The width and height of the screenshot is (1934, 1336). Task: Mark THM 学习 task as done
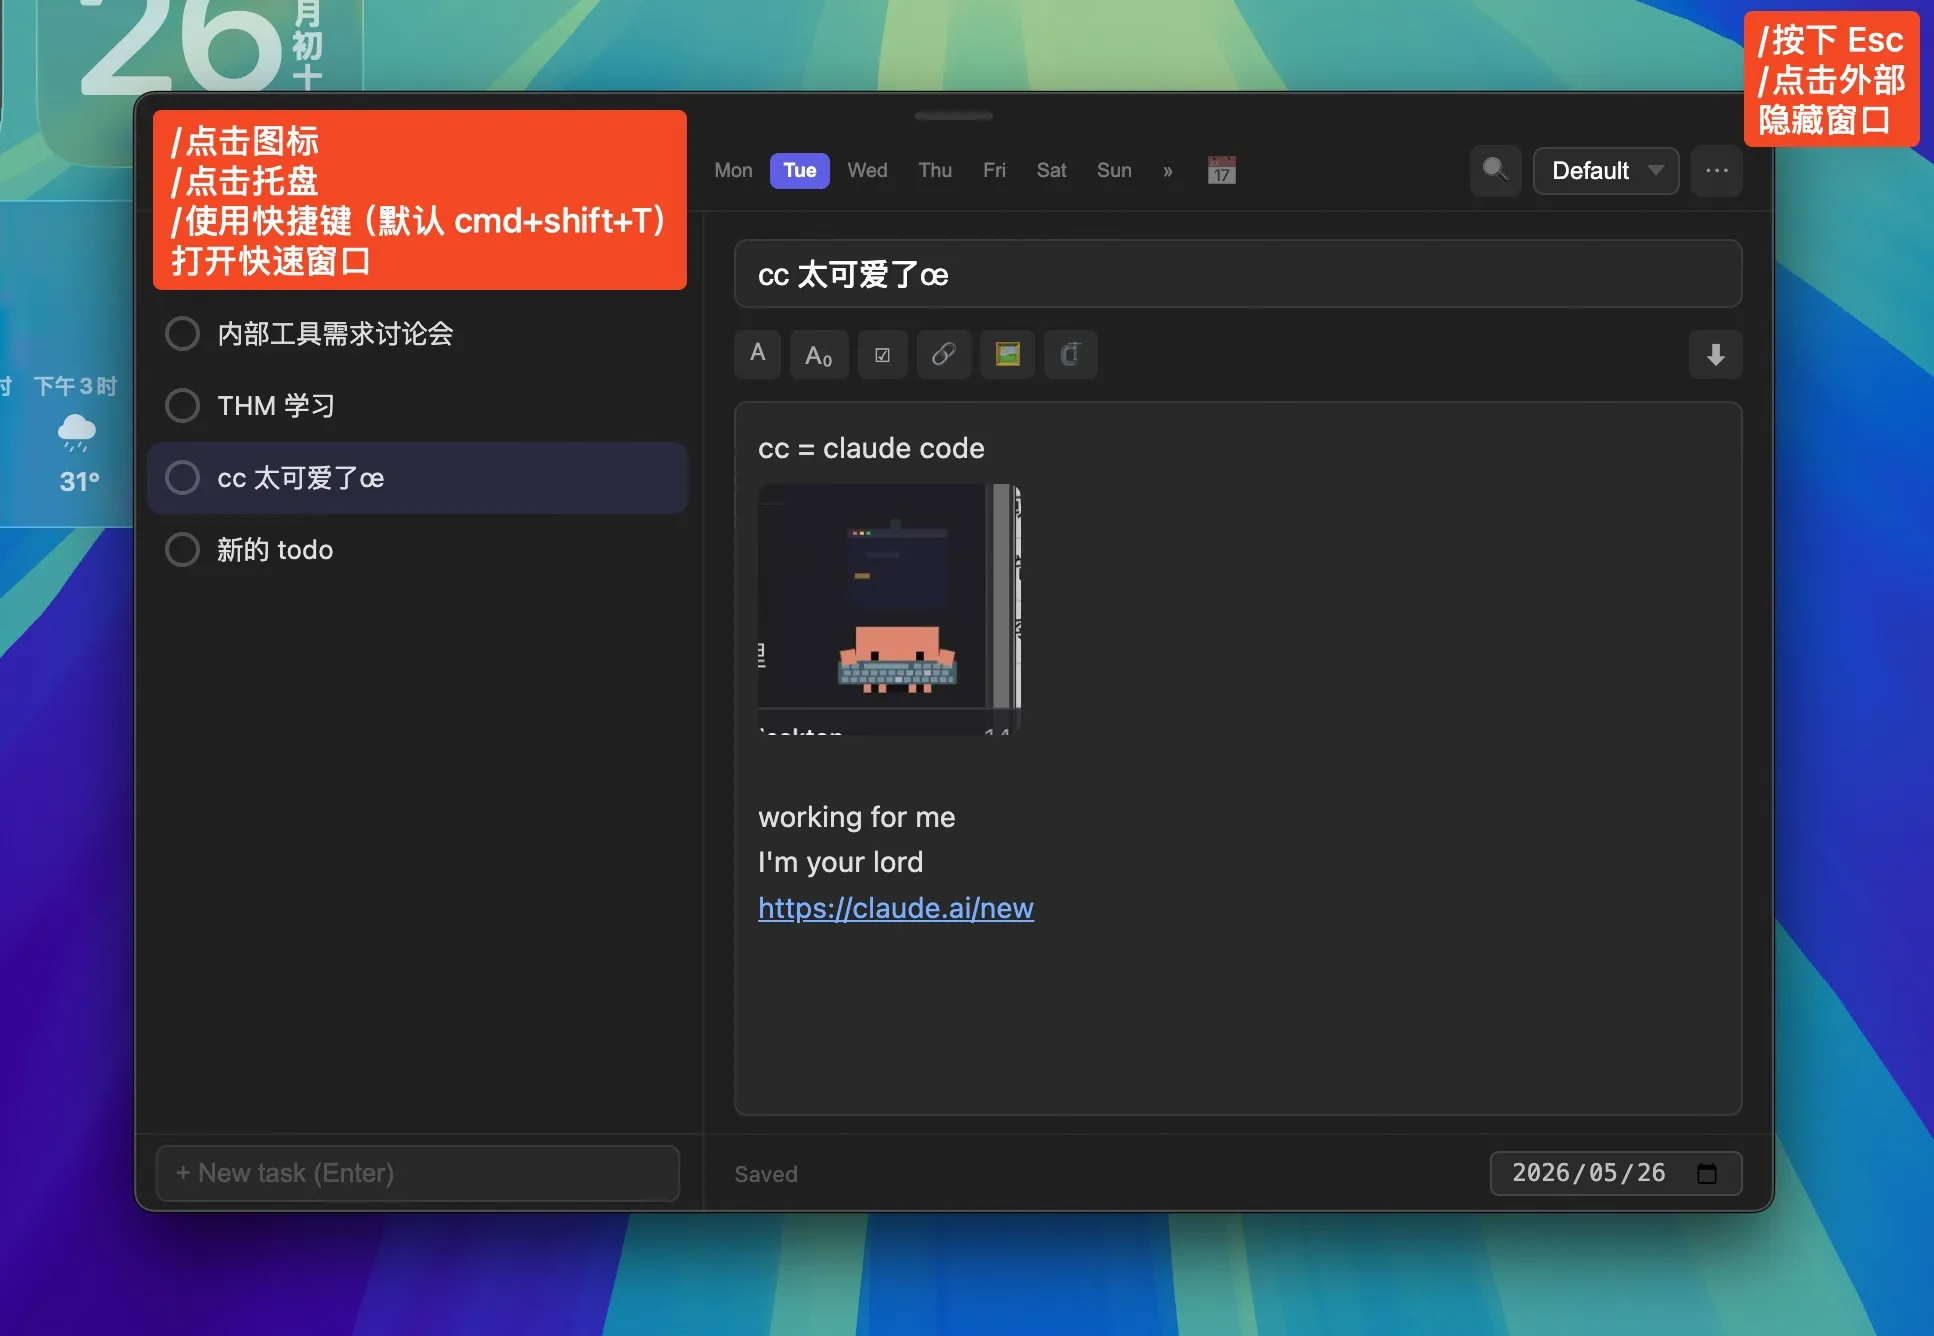(x=182, y=406)
